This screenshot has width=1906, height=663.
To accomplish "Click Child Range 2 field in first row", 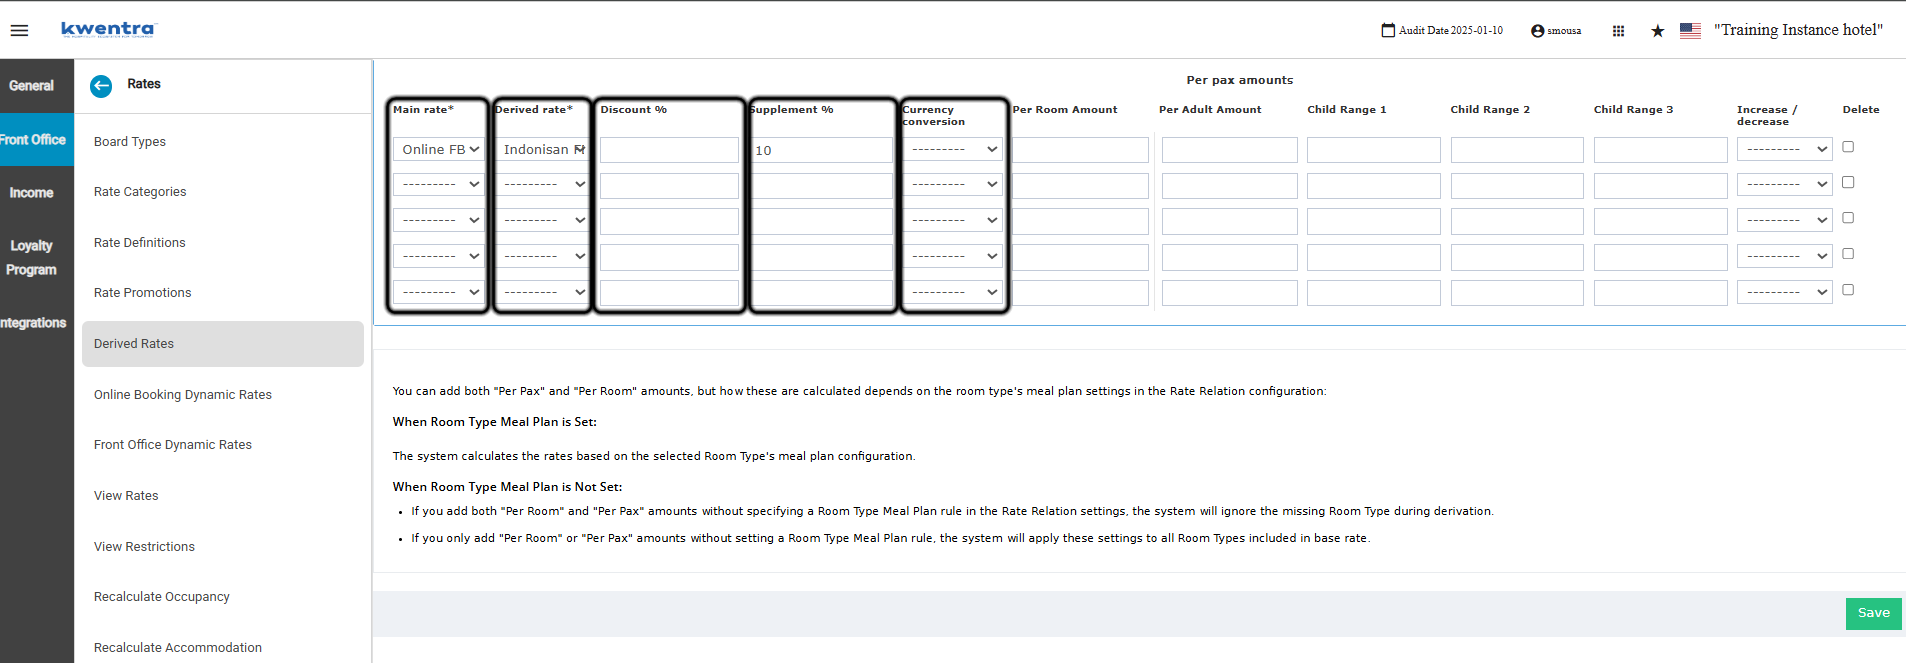I will pyautogui.click(x=1517, y=150).
